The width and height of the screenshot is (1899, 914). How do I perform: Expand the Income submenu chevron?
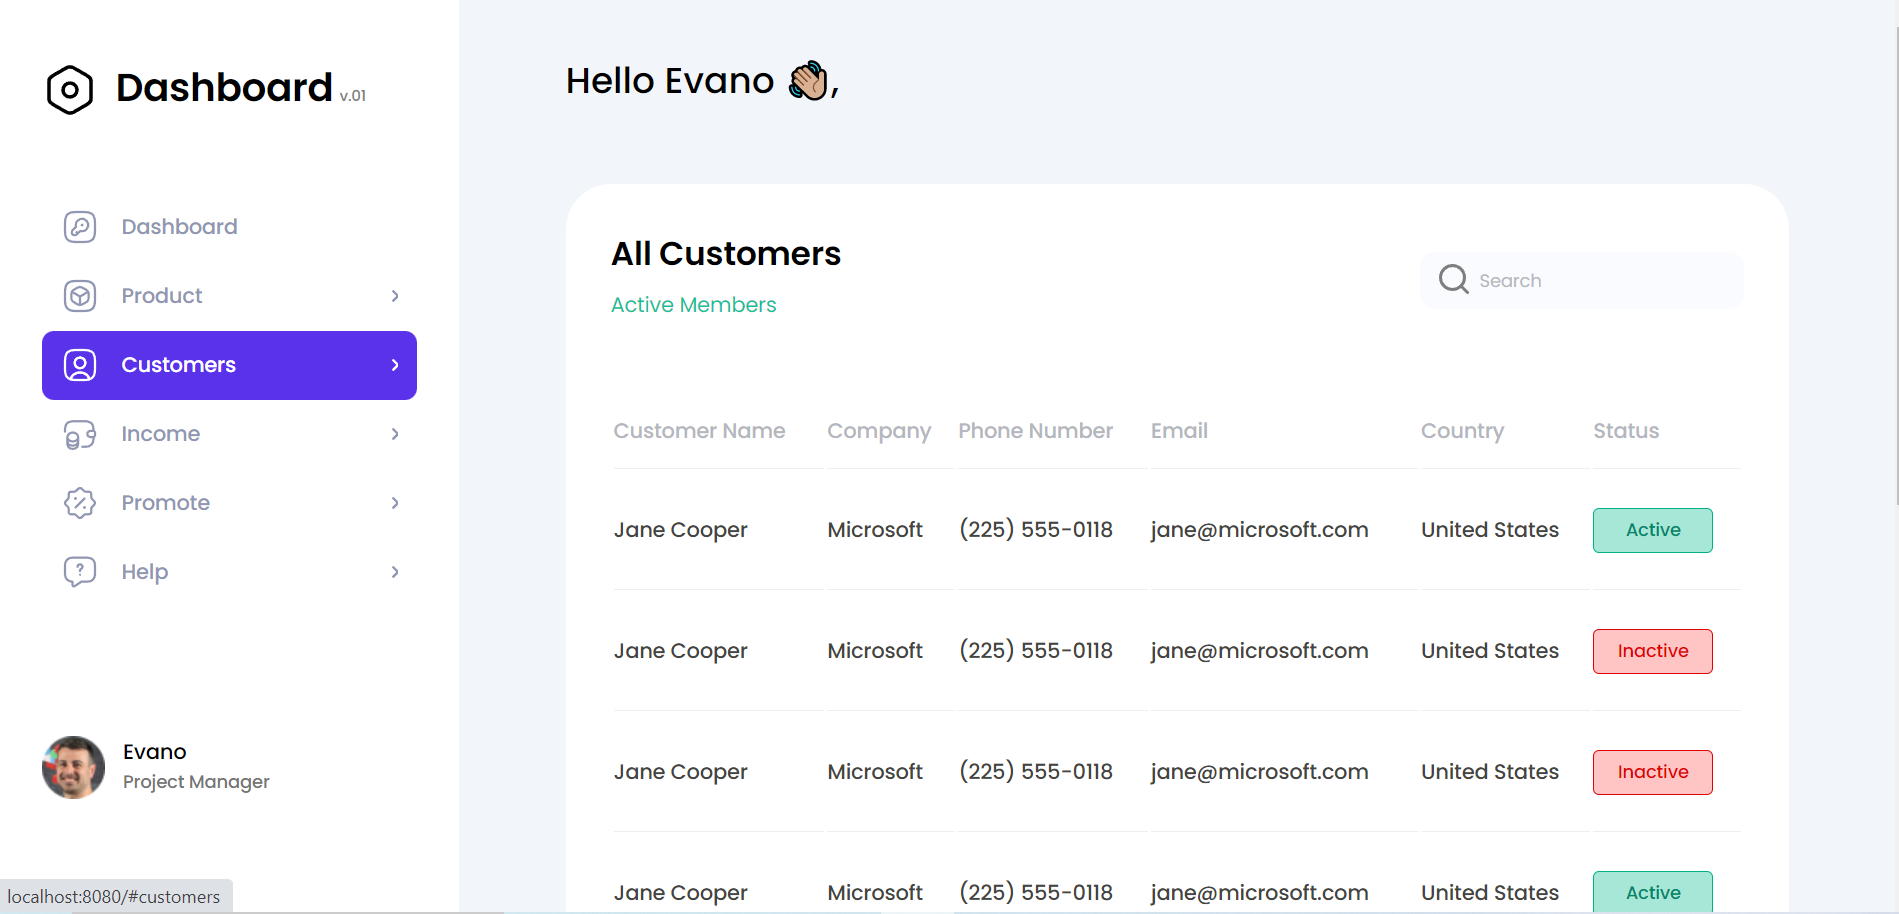coord(395,434)
